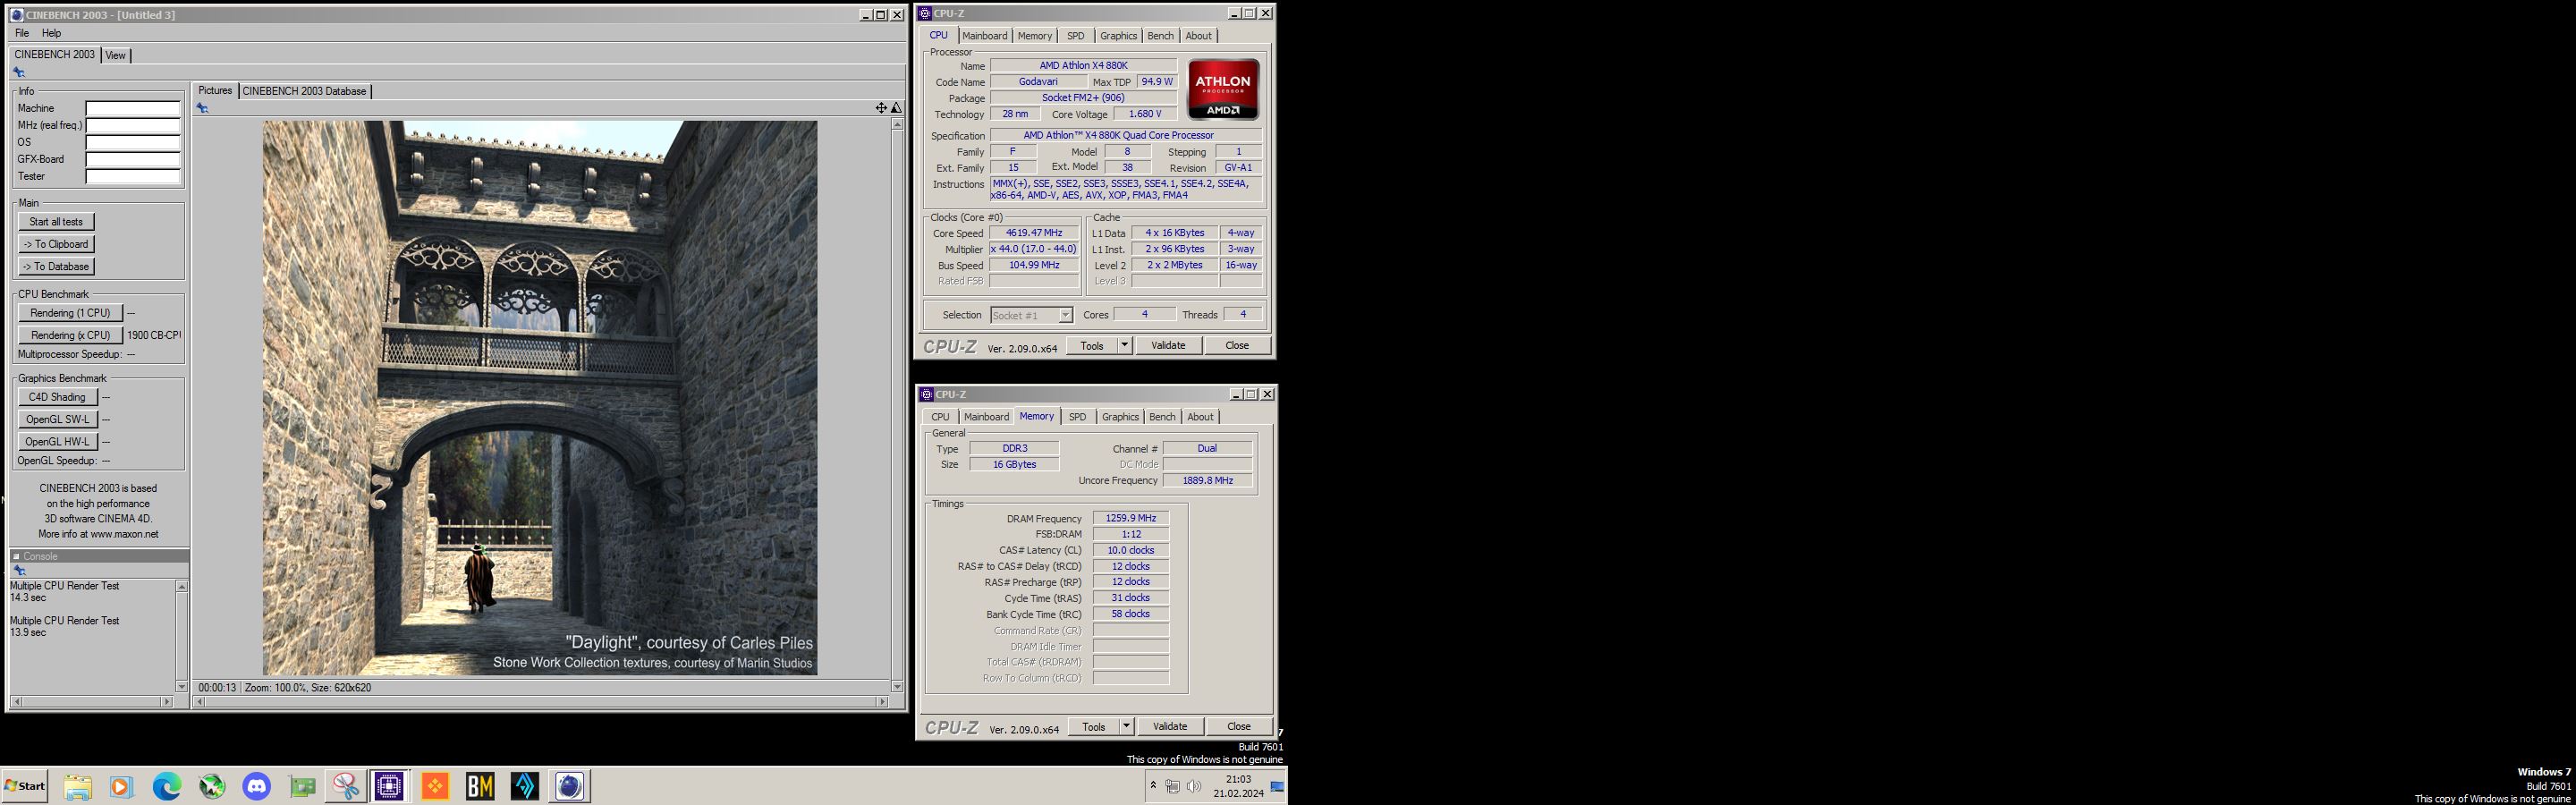Click the green compass taskbar icon
The height and width of the screenshot is (805, 2576).
[212, 787]
